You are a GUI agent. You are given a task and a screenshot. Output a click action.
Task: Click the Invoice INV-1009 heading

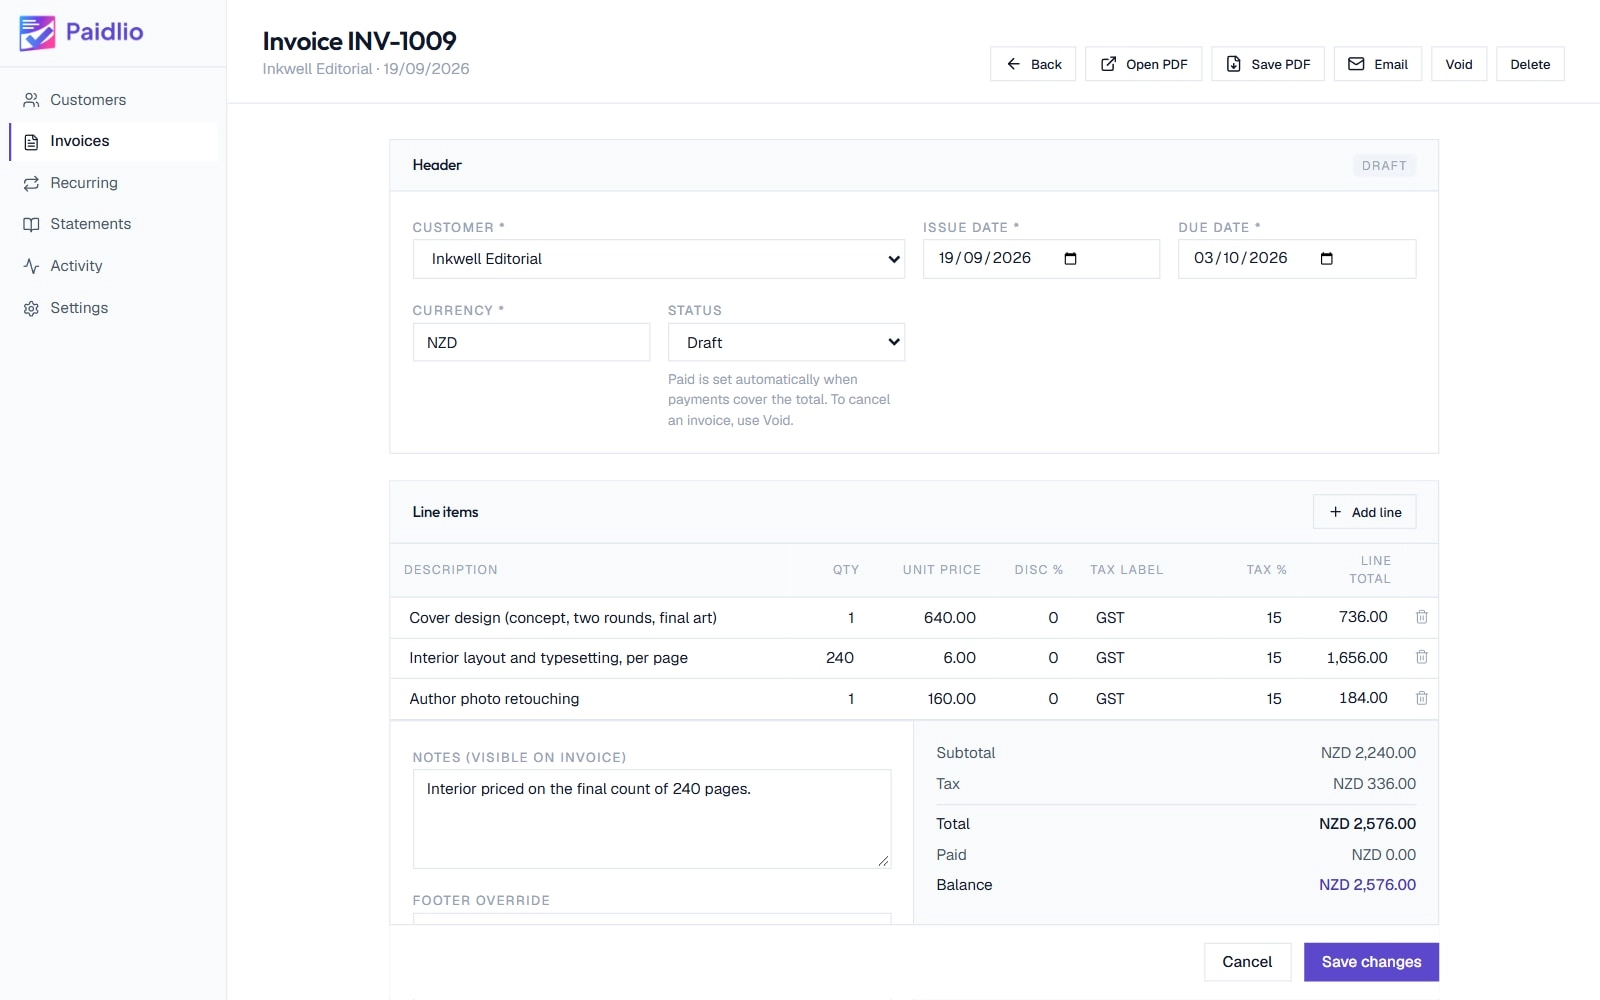359,41
